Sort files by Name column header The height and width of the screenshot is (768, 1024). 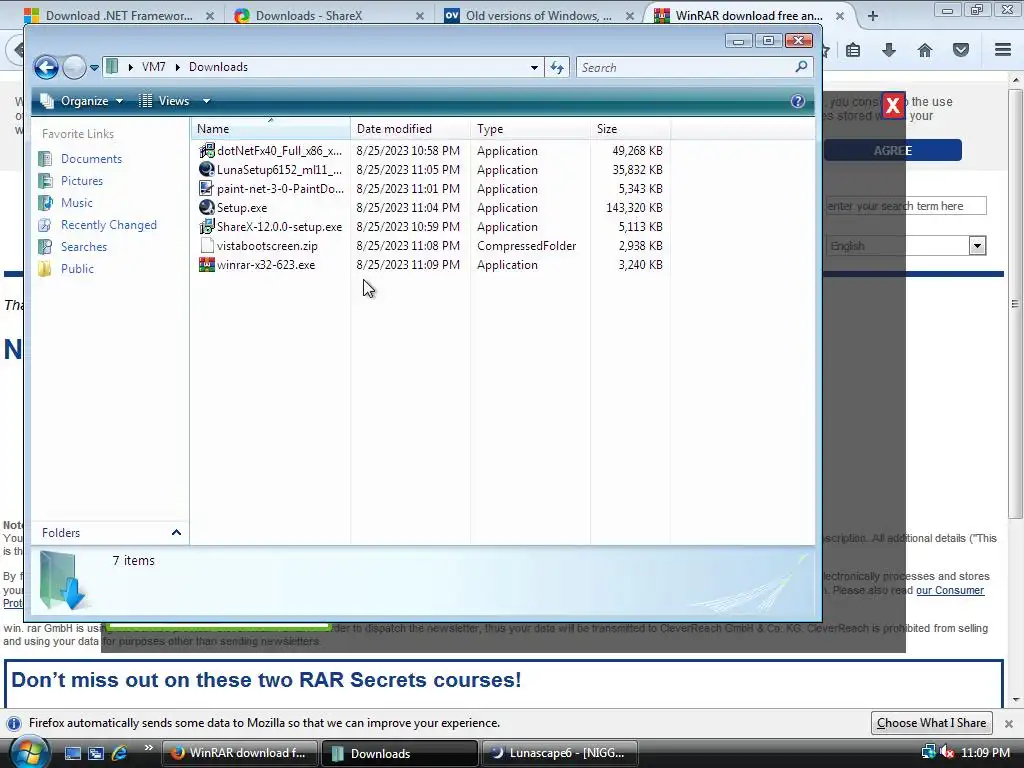point(270,129)
